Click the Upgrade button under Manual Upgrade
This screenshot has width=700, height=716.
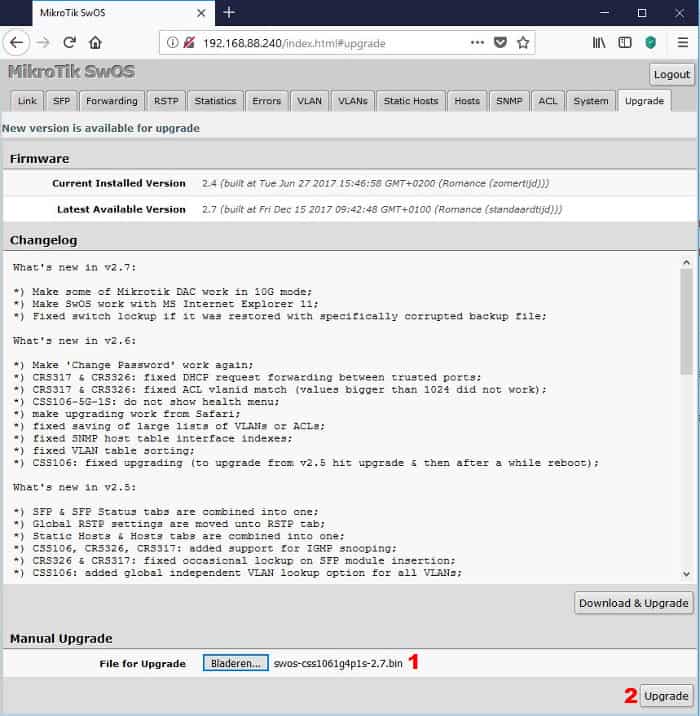click(x=666, y=696)
